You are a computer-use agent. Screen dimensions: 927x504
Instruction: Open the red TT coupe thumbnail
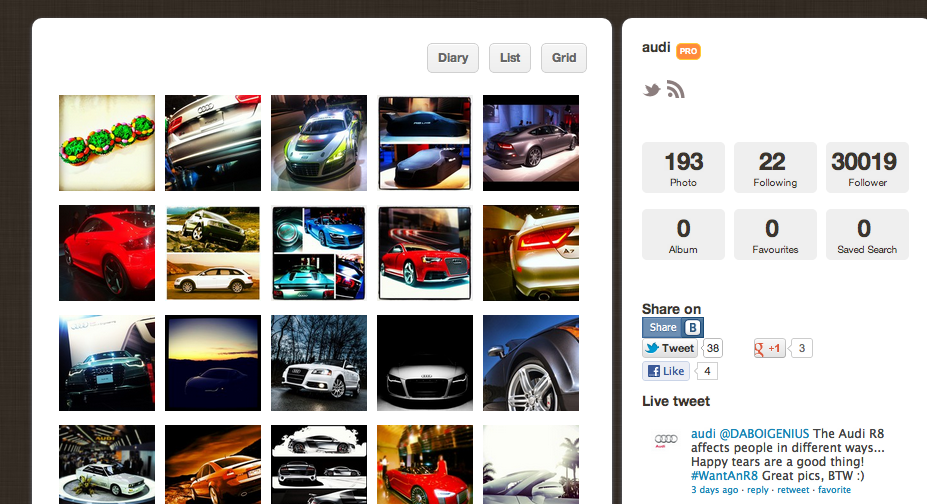pyautogui.click(x=107, y=253)
